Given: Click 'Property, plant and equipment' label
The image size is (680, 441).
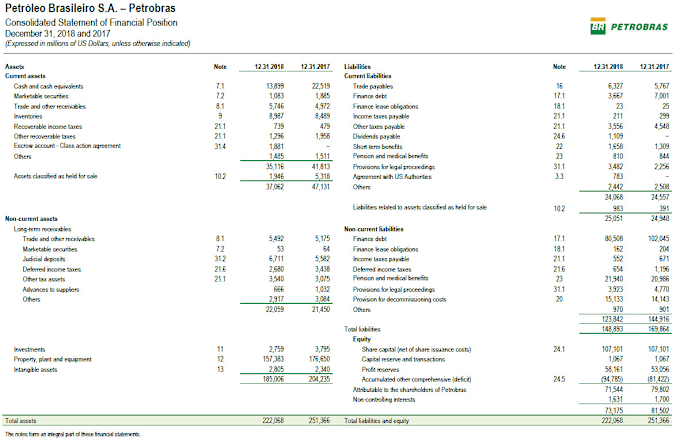Looking at the screenshot, I should (52, 359).
